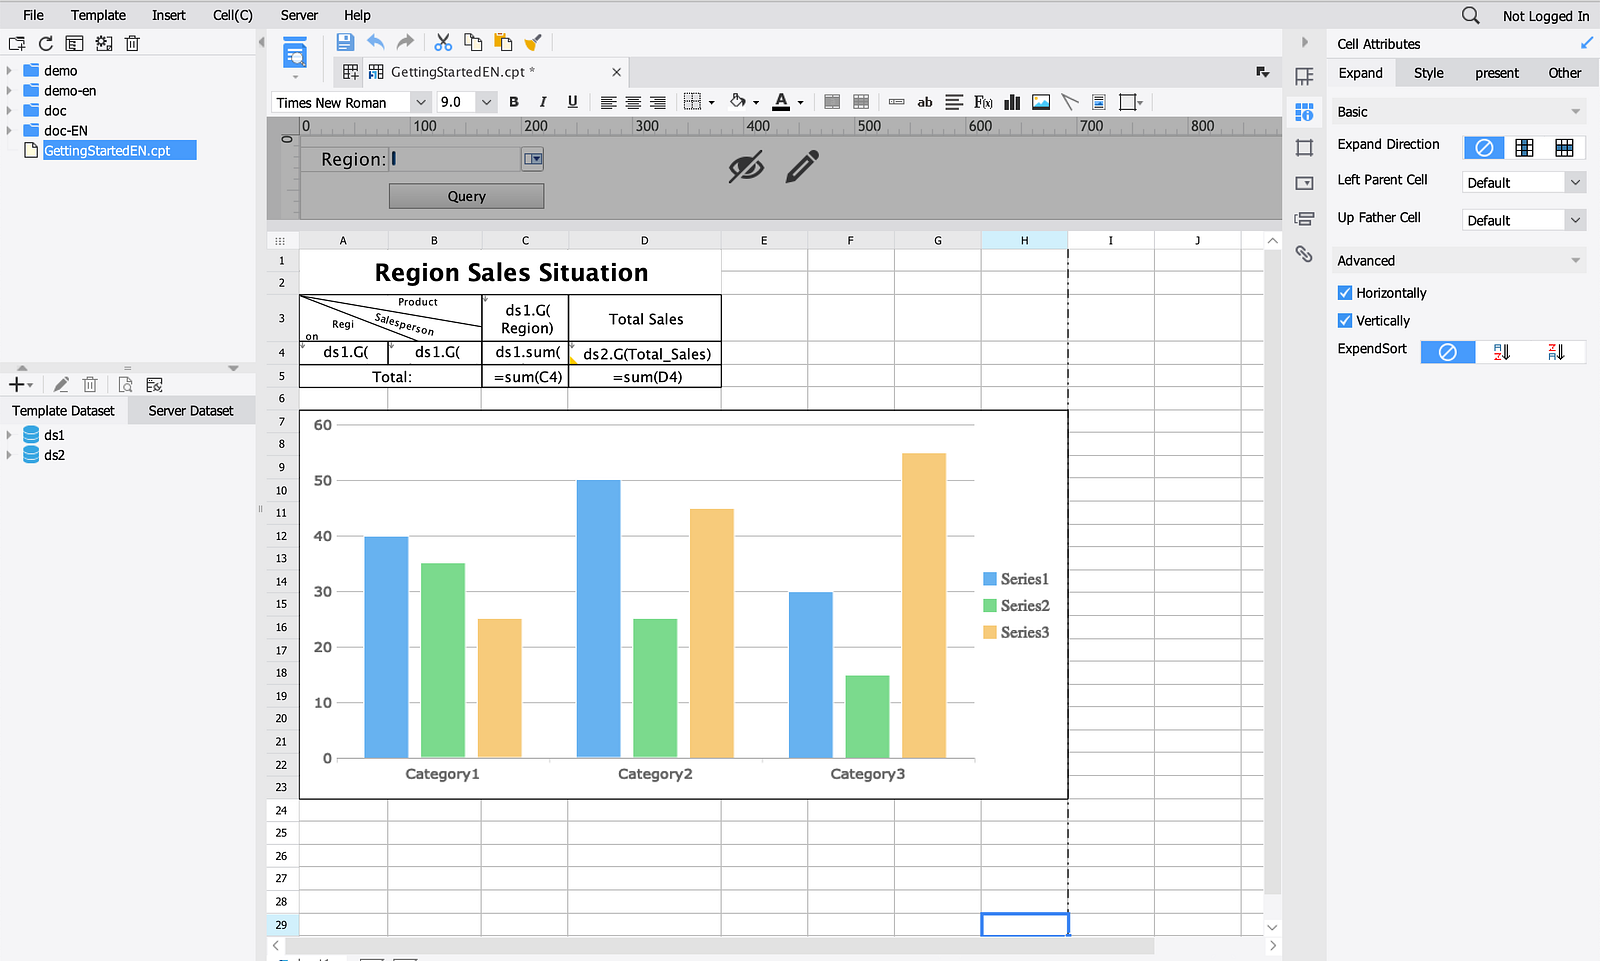Toggle bold formatting
Image resolution: width=1600 pixels, height=961 pixels.
[514, 102]
